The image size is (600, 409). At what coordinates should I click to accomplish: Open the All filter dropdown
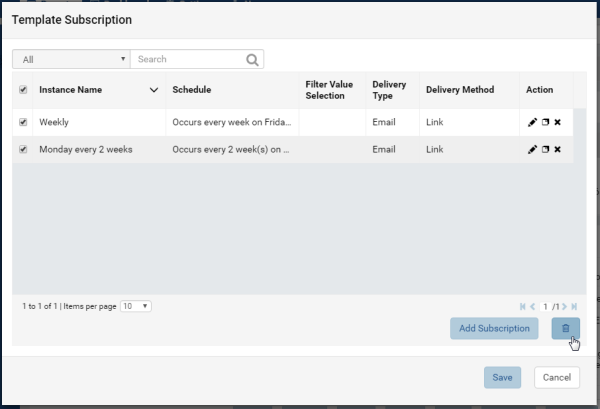click(x=72, y=59)
